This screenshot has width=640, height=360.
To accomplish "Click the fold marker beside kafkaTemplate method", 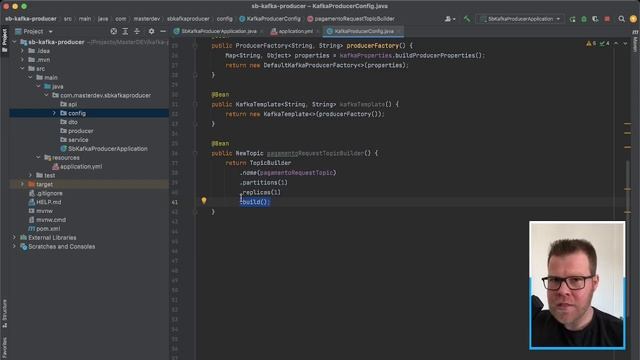I will coord(195,104).
